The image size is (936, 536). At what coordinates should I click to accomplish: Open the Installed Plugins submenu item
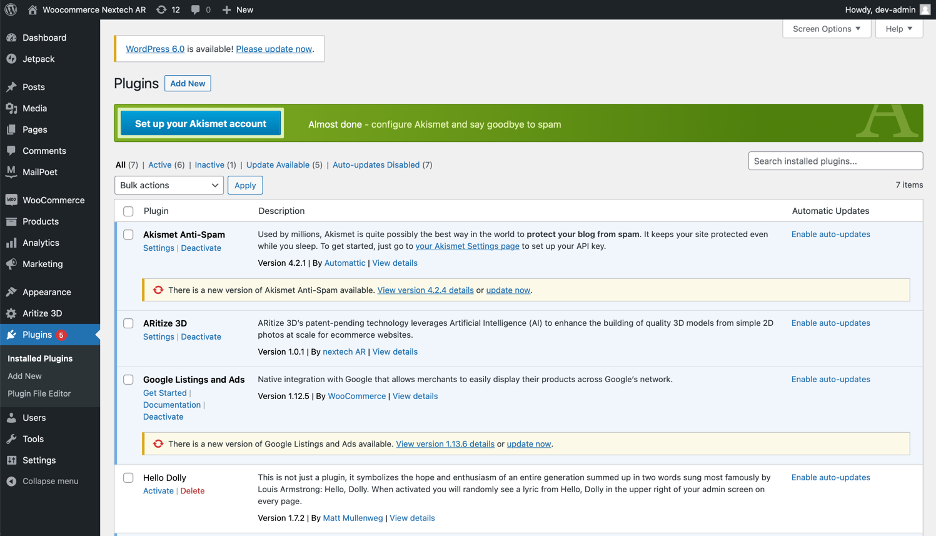tap(40, 358)
